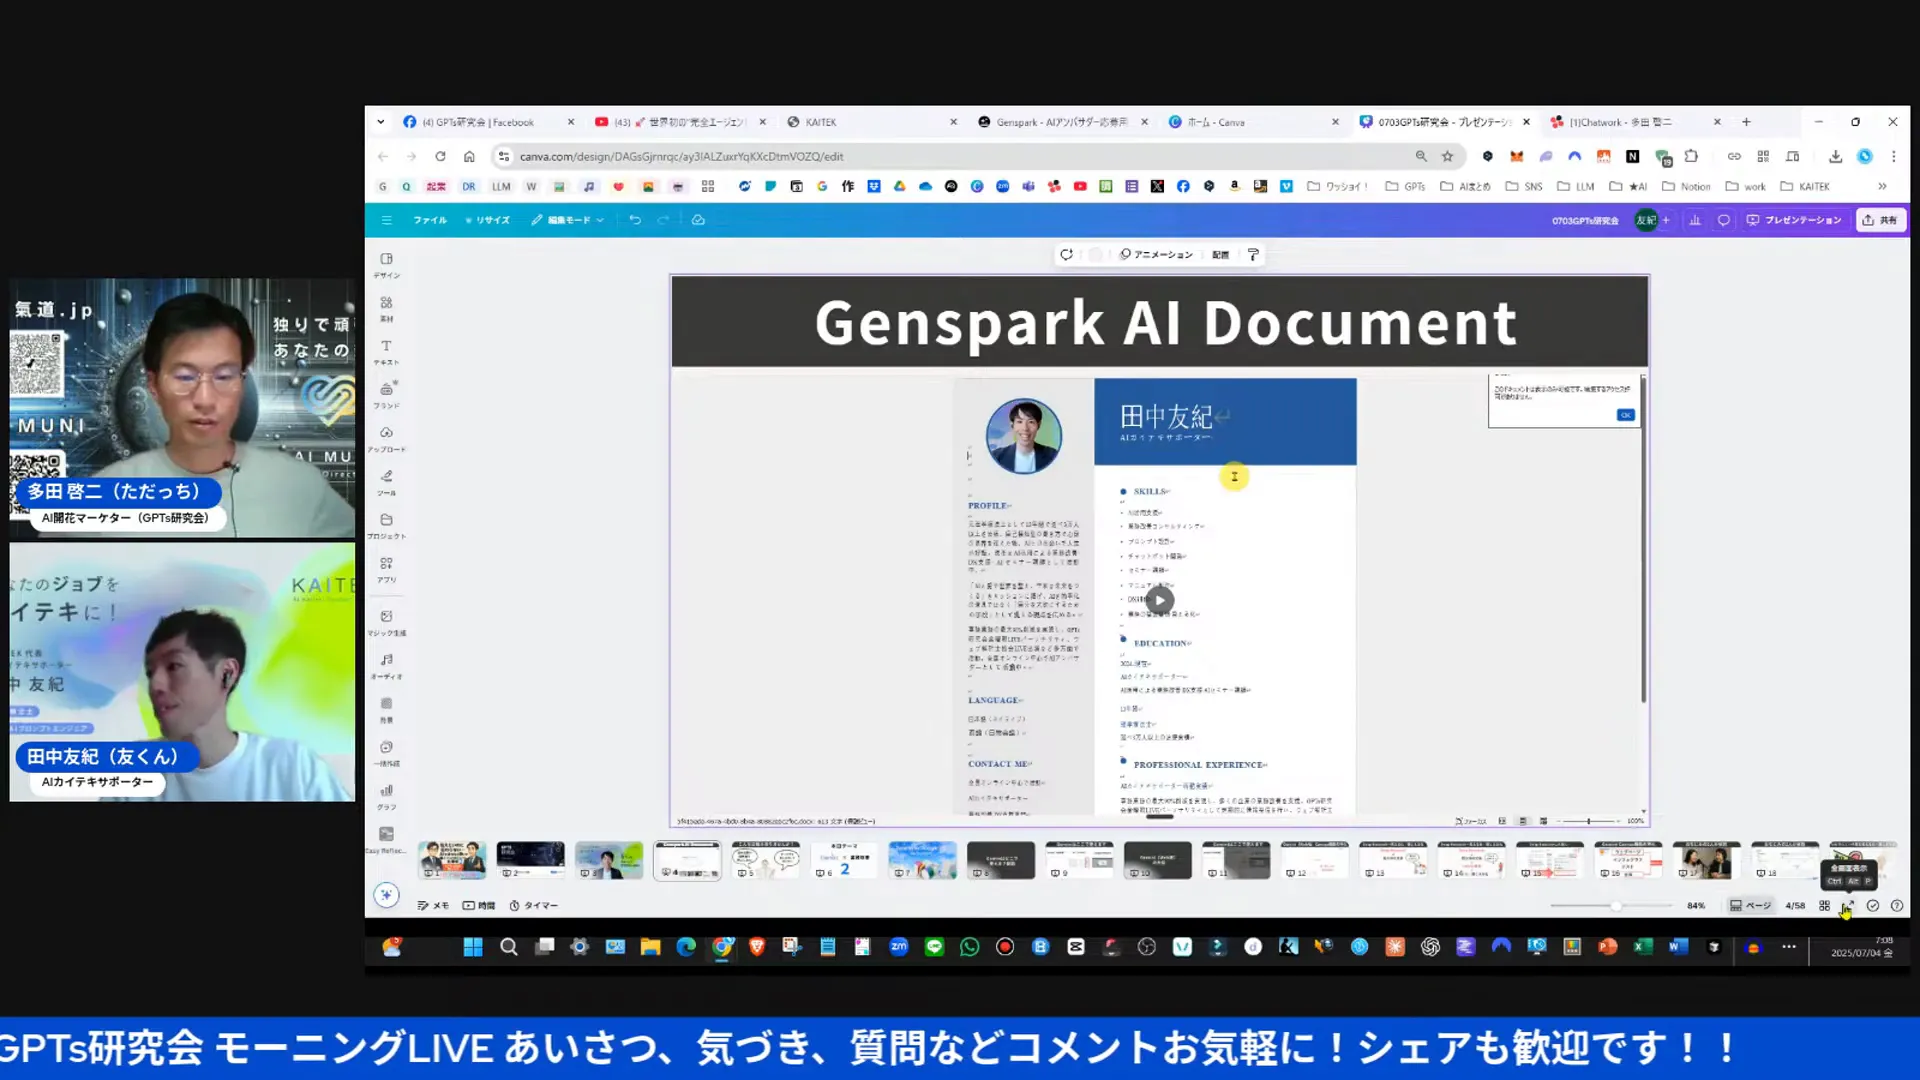Switch to grid view icon in bottom bar
The image size is (1920, 1080).
pos(1825,906)
